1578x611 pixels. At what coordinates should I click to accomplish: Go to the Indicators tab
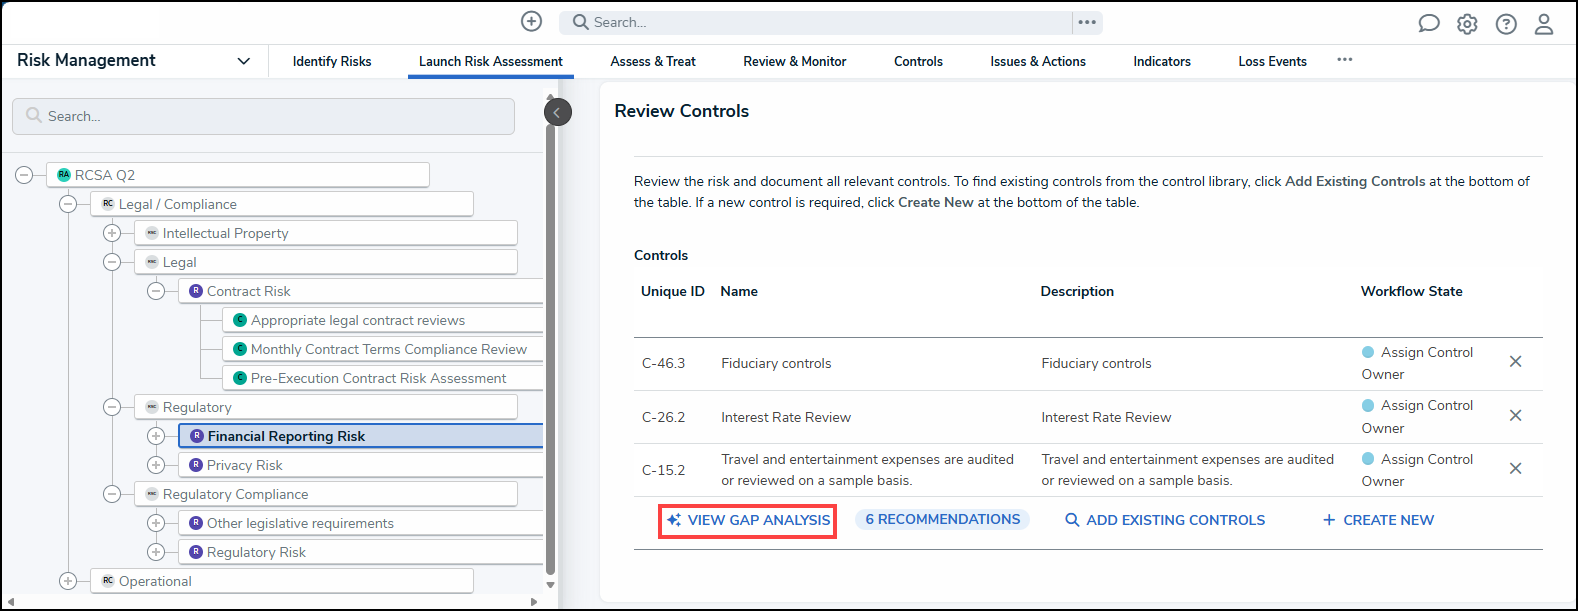(1162, 61)
